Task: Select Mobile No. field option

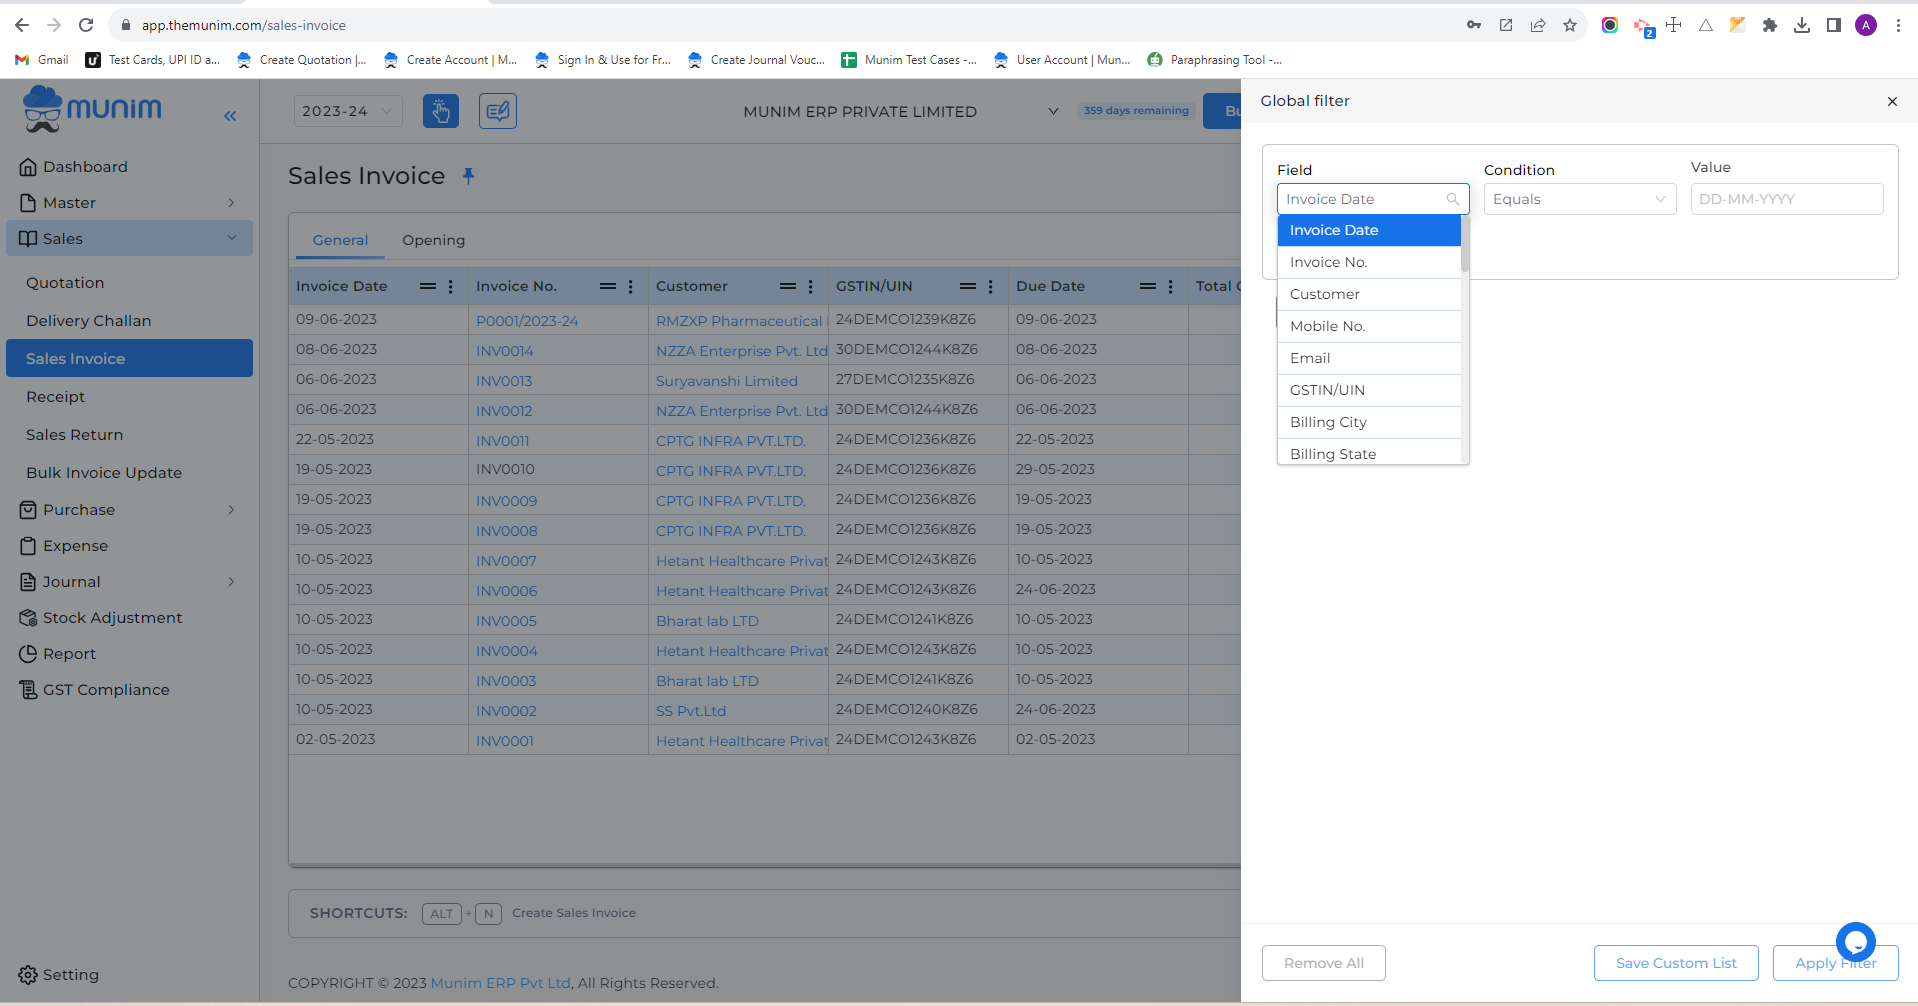Action: [x=1369, y=326]
